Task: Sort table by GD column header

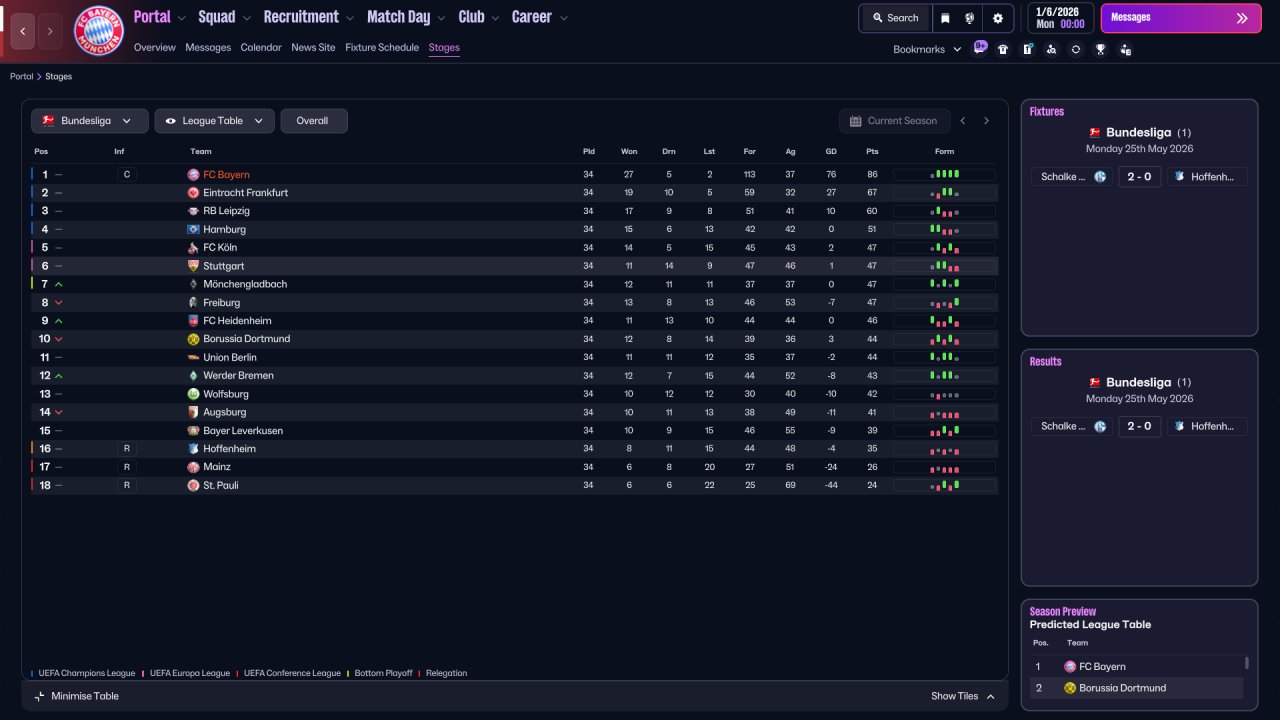Action: [x=831, y=152]
